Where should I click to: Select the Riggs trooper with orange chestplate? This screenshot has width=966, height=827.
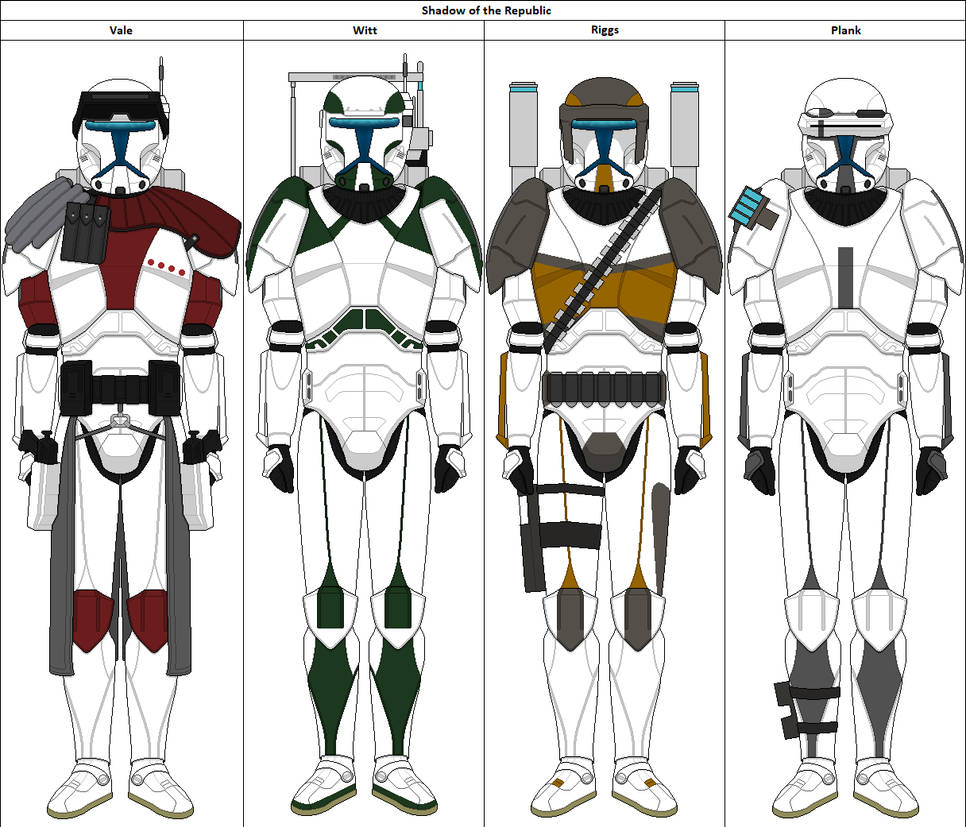tap(604, 447)
